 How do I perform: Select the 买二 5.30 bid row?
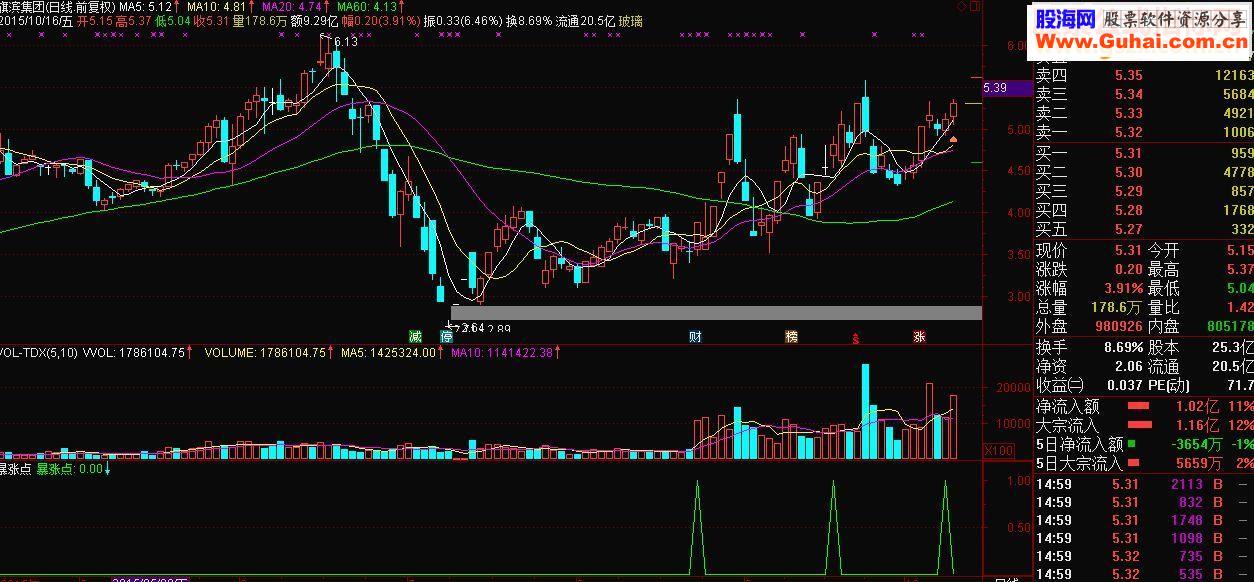coord(1143,172)
